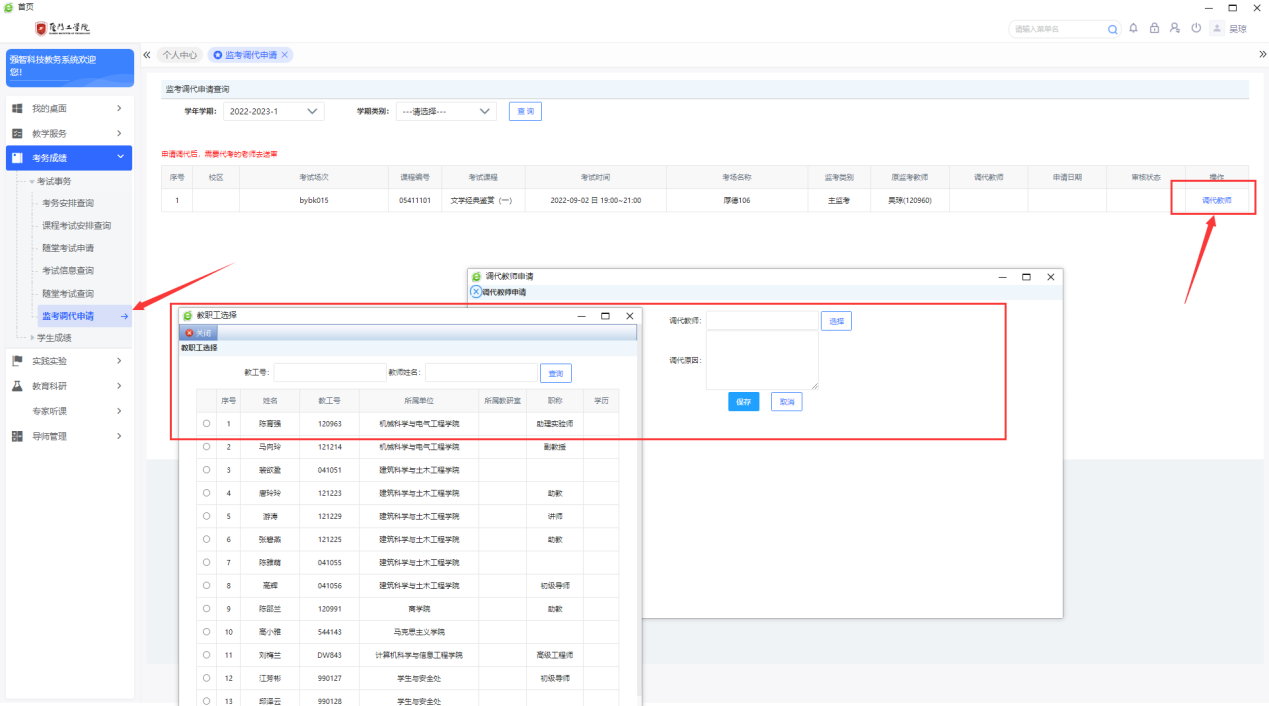Click the switch user role icon

(1175, 29)
